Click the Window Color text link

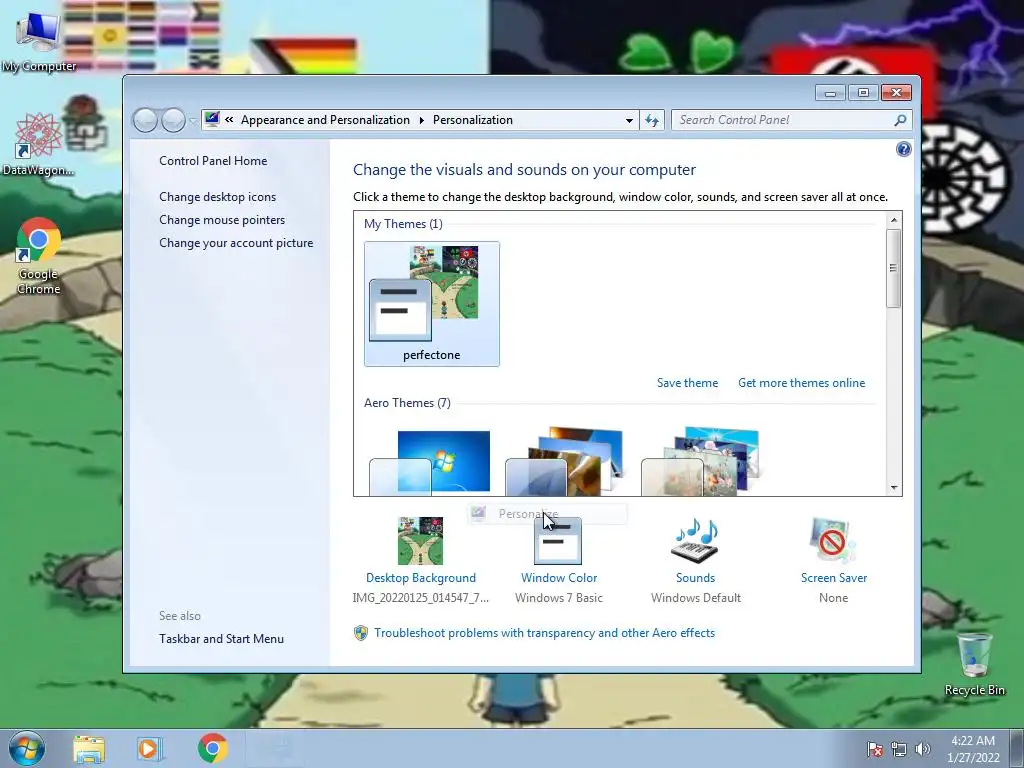559,578
